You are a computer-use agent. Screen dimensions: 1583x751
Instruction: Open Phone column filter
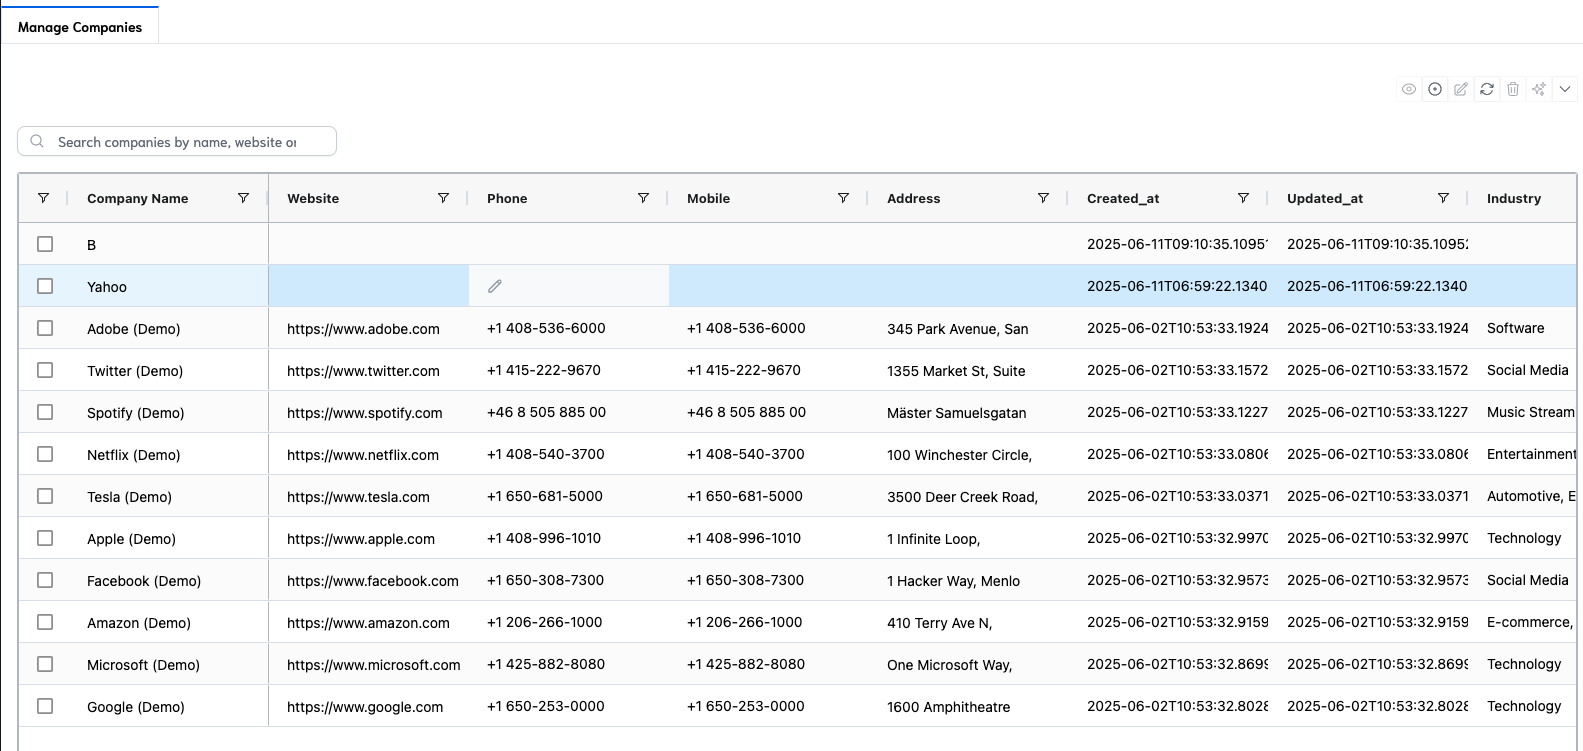[x=643, y=198]
